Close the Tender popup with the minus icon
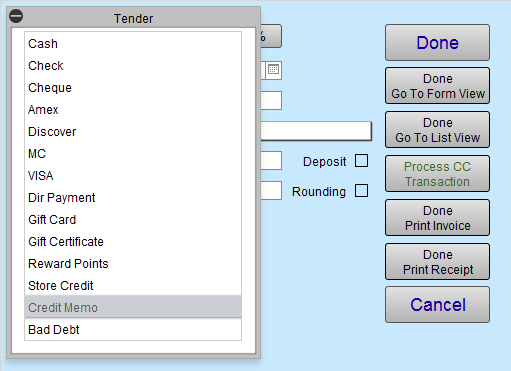 click(16, 16)
